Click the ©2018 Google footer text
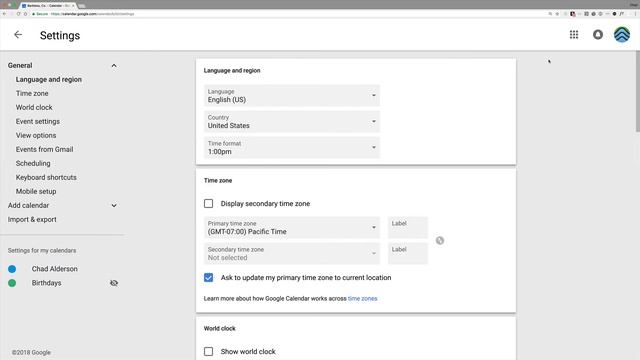Image resolution: width=640 pixels, height=360 pixels. pyautogui.click(x=31, y=352)
